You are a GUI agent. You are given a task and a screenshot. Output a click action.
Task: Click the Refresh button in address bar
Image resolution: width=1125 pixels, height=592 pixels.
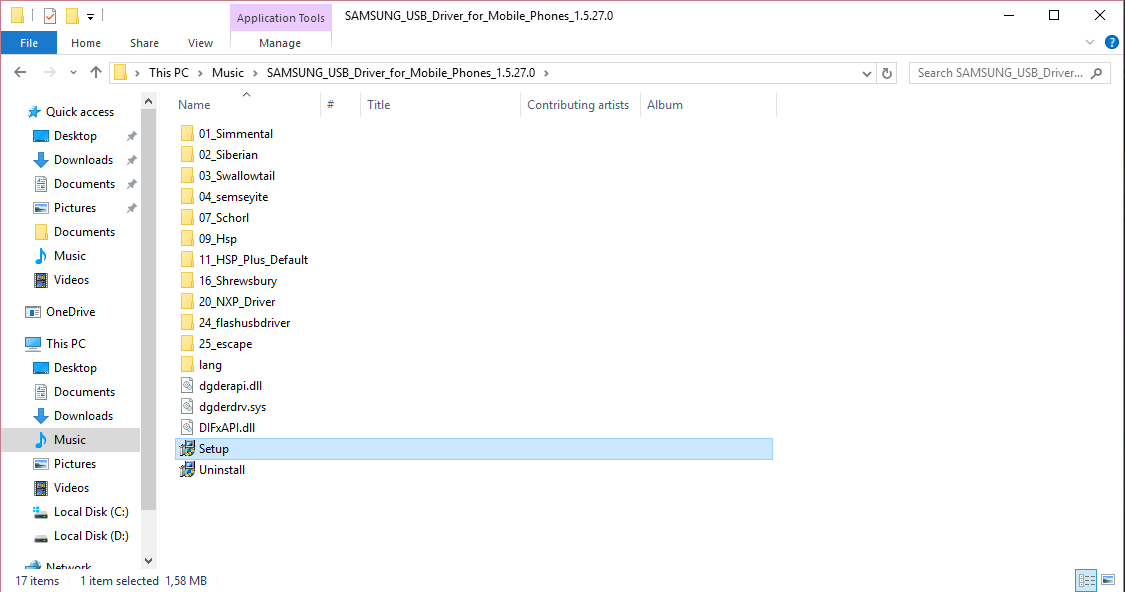pos(887,73)
